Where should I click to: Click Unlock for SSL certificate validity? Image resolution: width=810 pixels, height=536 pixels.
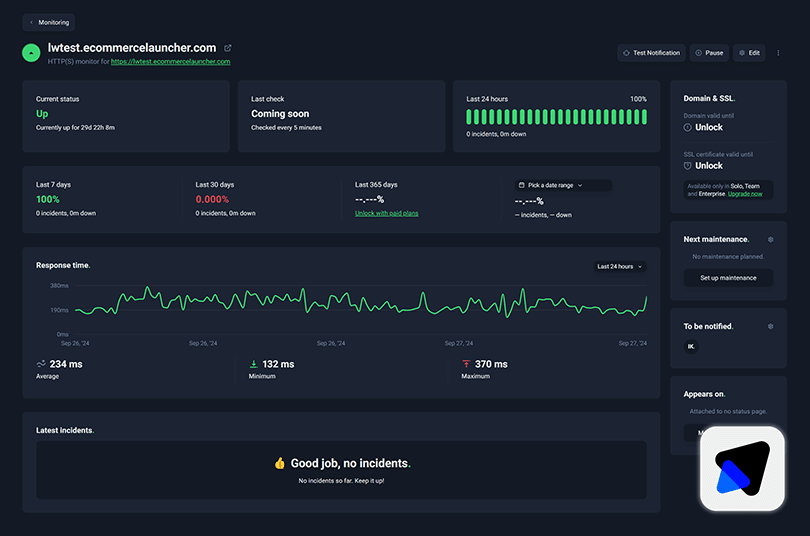709,166
